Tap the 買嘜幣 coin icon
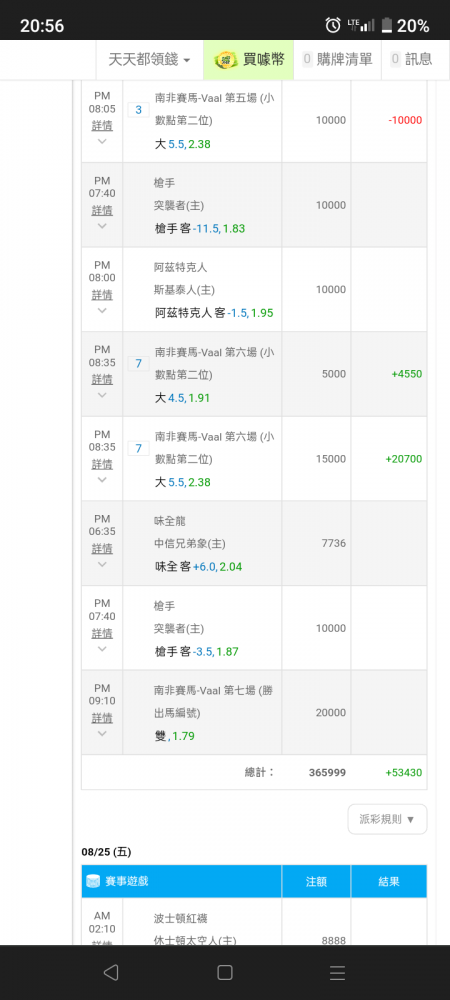This screenshot has height=1000, width=450. tap(226, 60)
